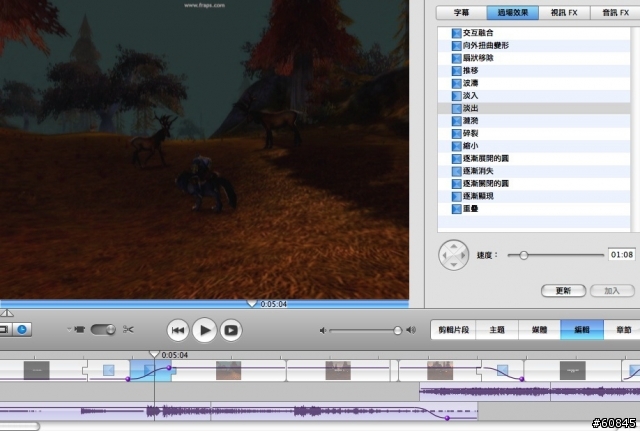
Task: Click the 更新 update button
Action: click(563, 291)
